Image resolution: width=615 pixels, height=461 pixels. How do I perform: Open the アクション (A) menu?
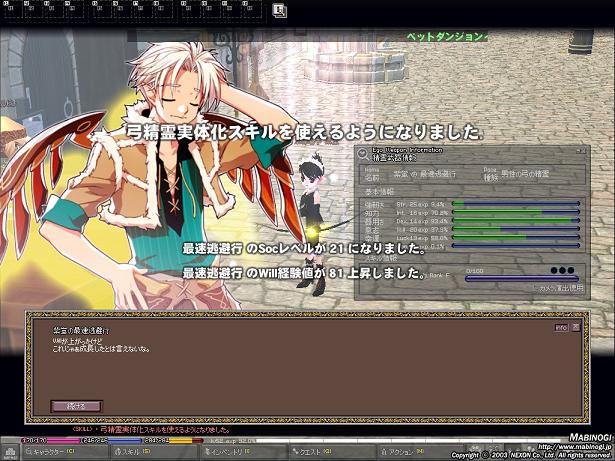[x=422, y=452]
